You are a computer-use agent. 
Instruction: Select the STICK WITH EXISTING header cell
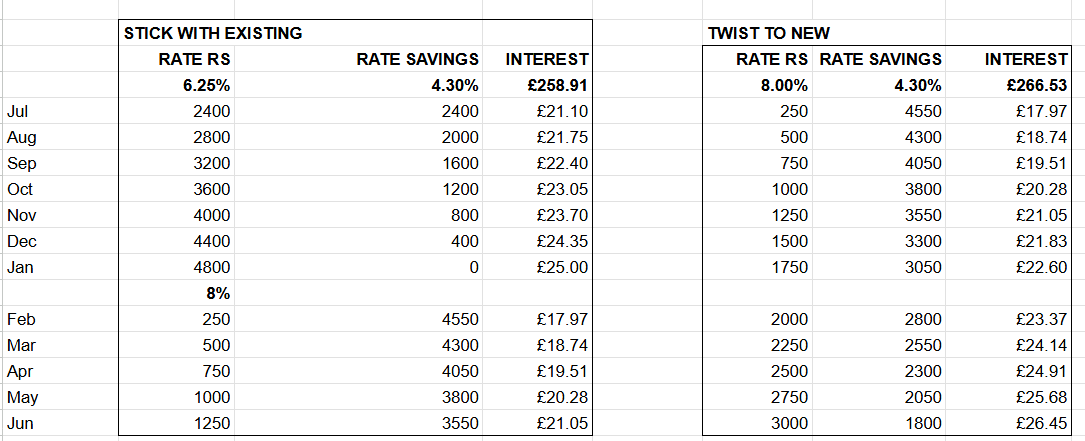[x=212, y=33]
